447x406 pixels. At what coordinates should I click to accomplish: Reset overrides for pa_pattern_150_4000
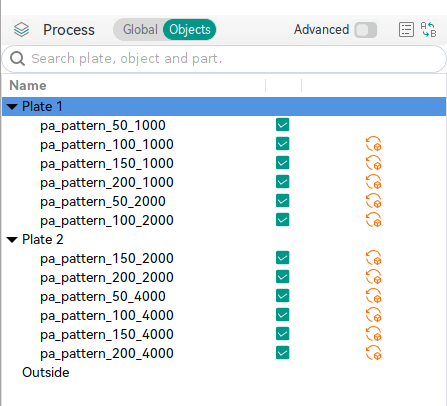pos(373,334)
